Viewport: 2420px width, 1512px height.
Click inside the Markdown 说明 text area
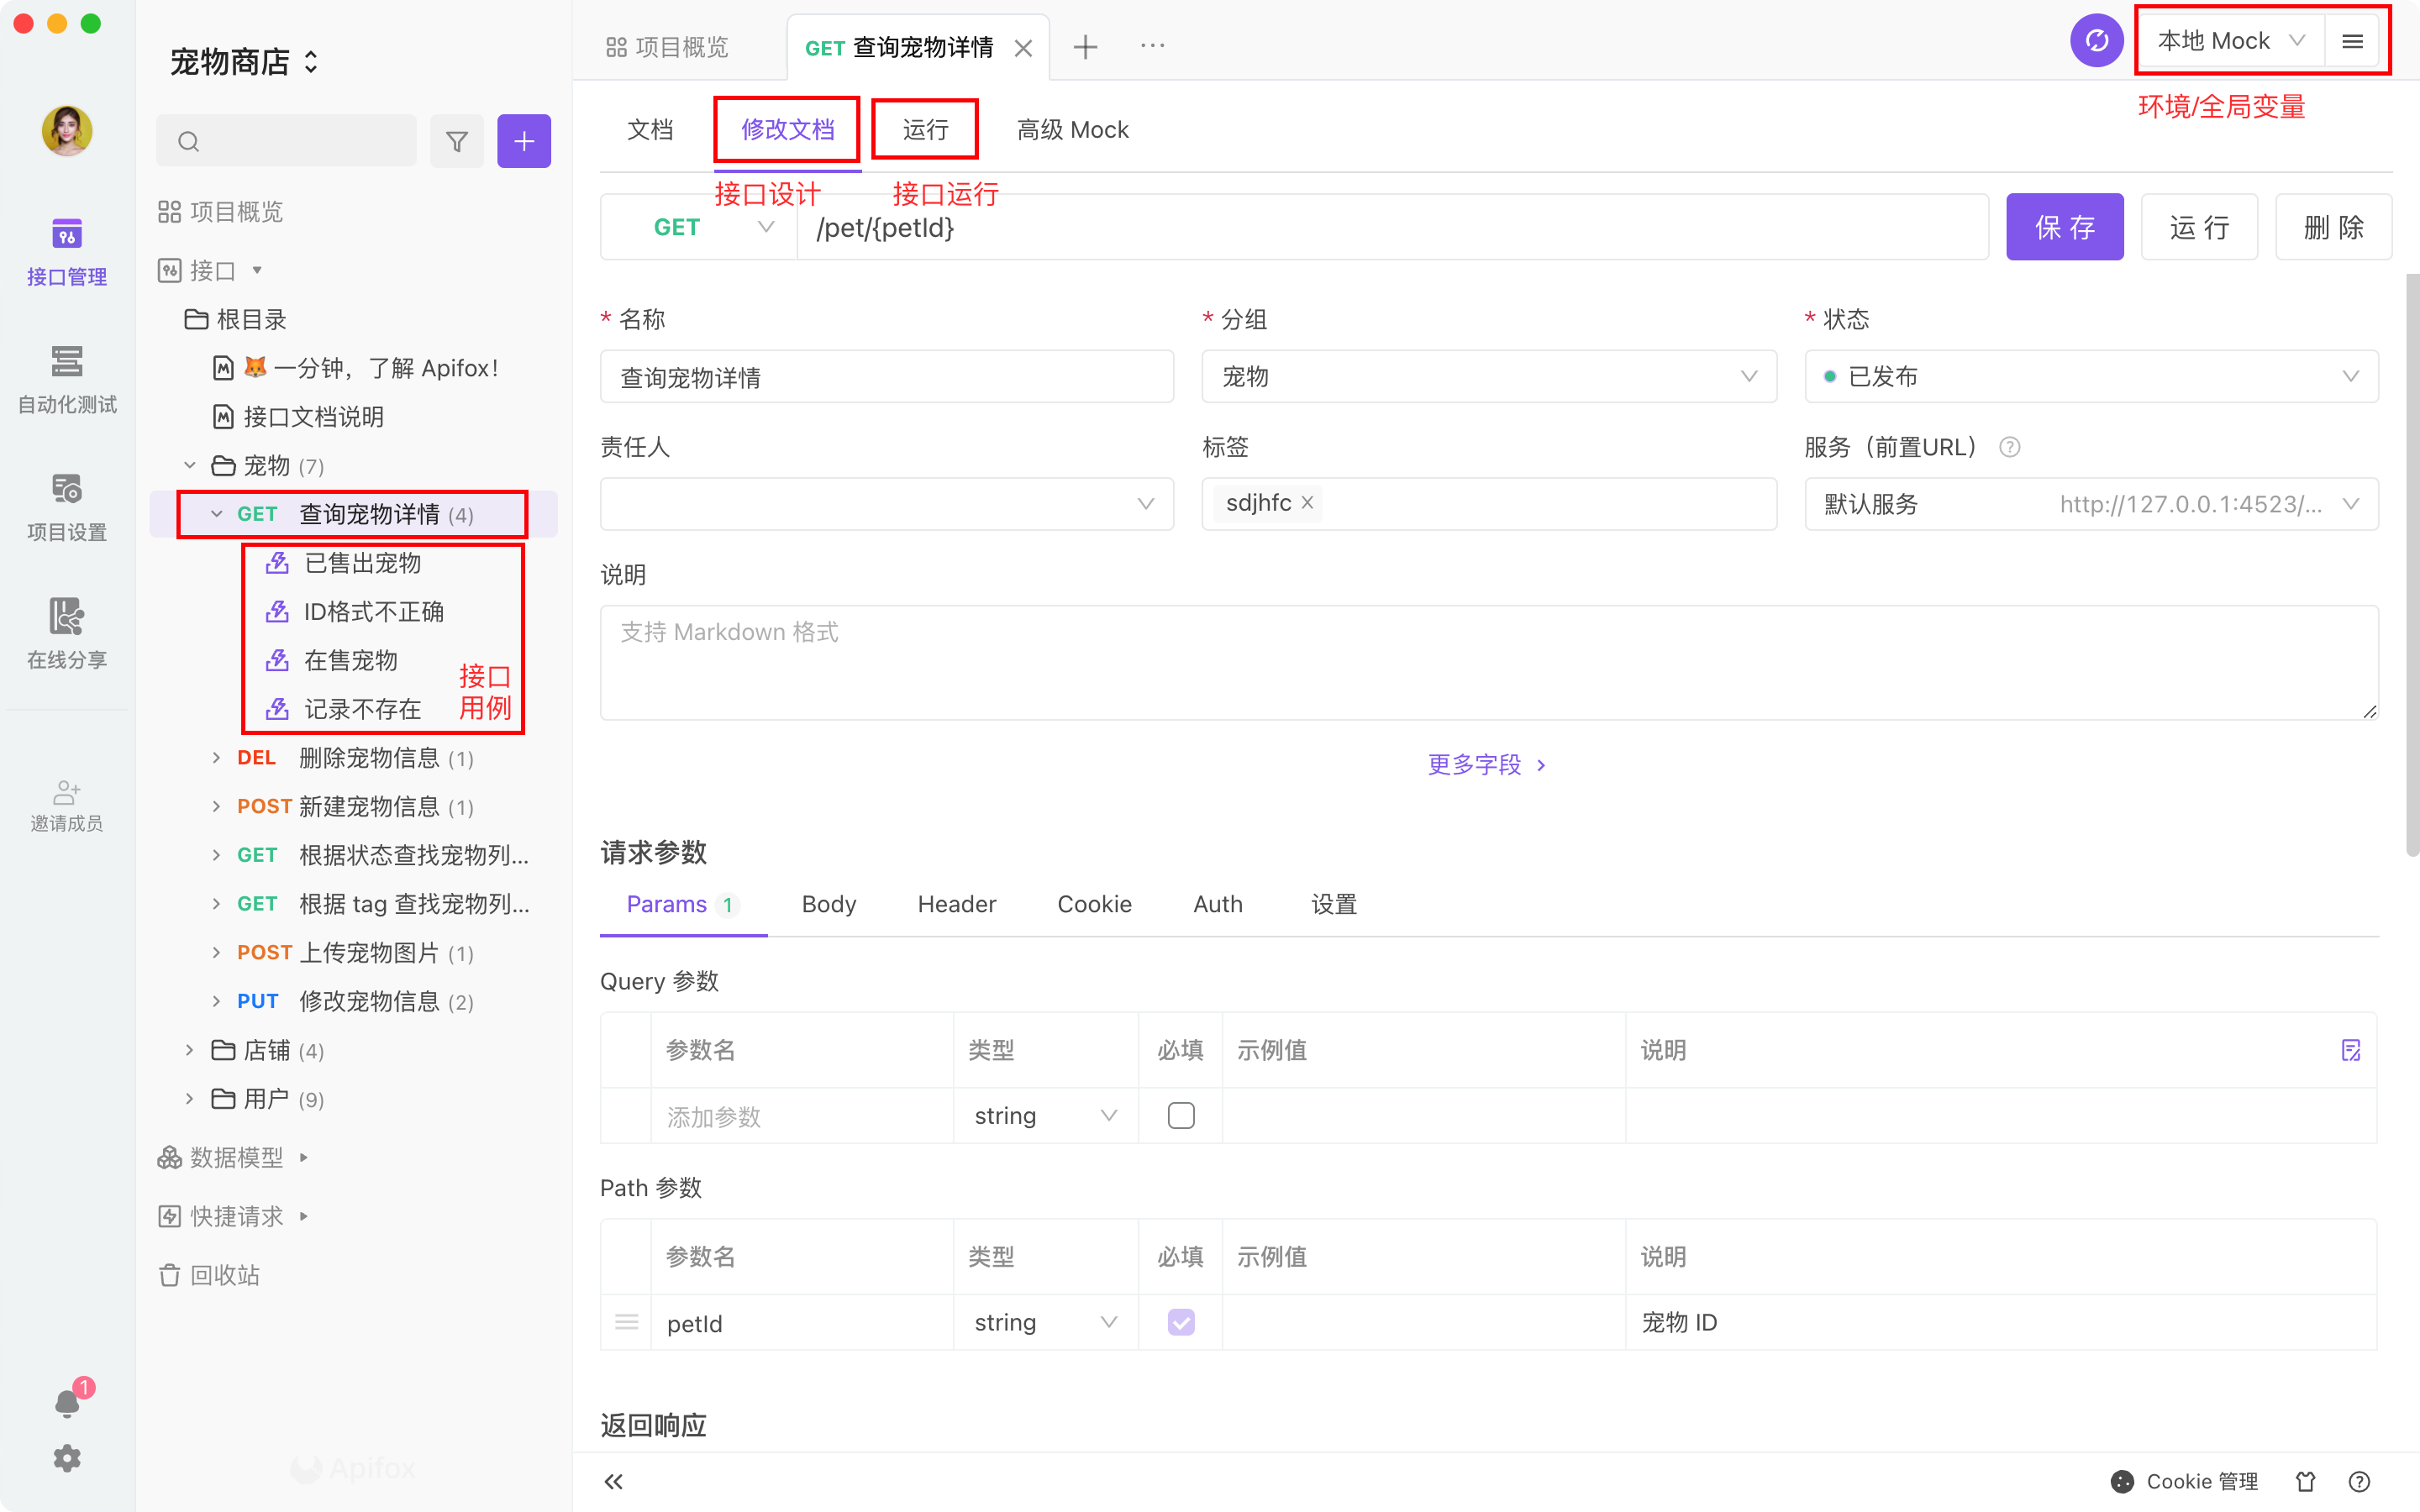pyautogui.click(x=1488, y=662)
